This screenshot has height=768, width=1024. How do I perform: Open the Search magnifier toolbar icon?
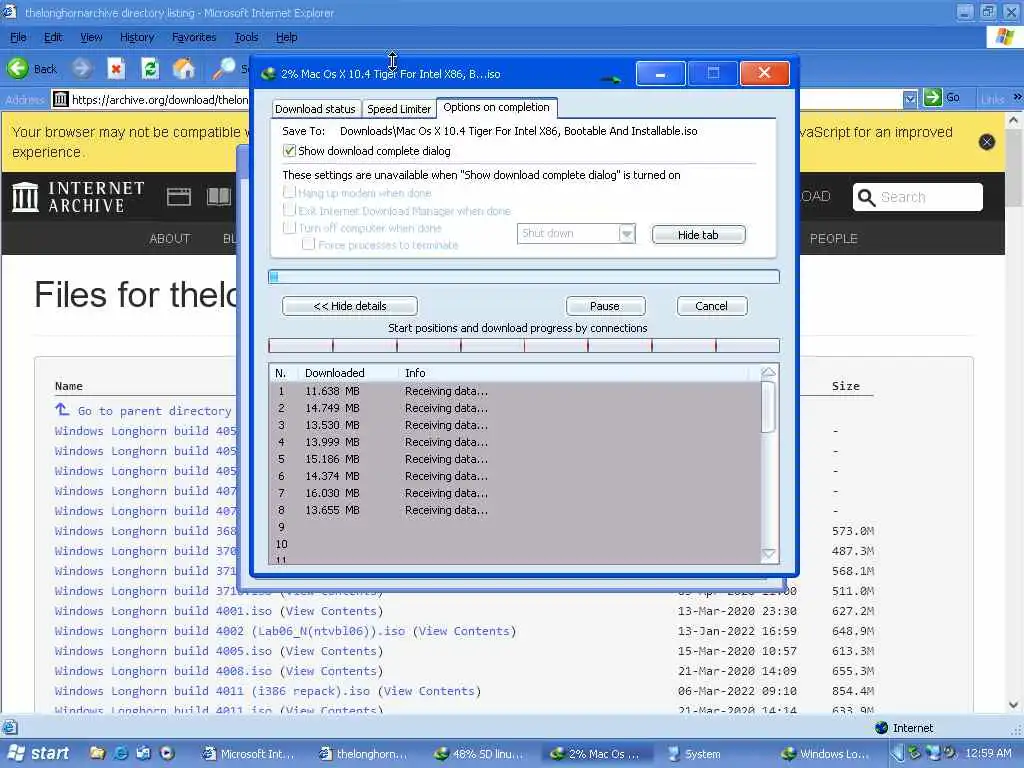223,68
